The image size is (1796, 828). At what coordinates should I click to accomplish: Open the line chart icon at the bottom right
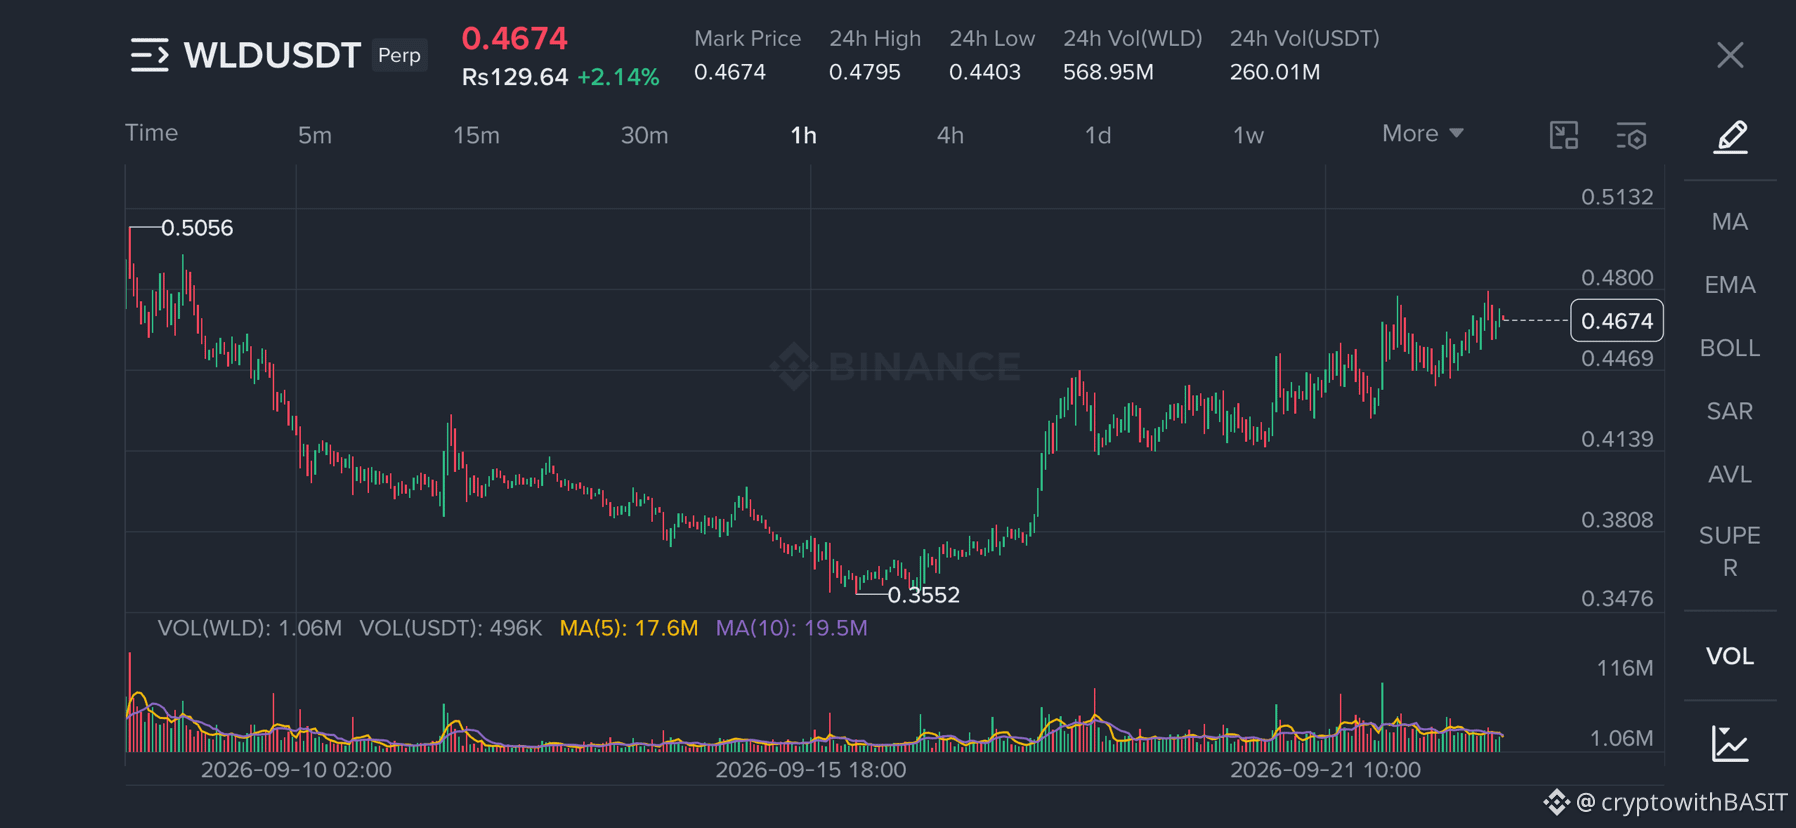pos(1730,744)
